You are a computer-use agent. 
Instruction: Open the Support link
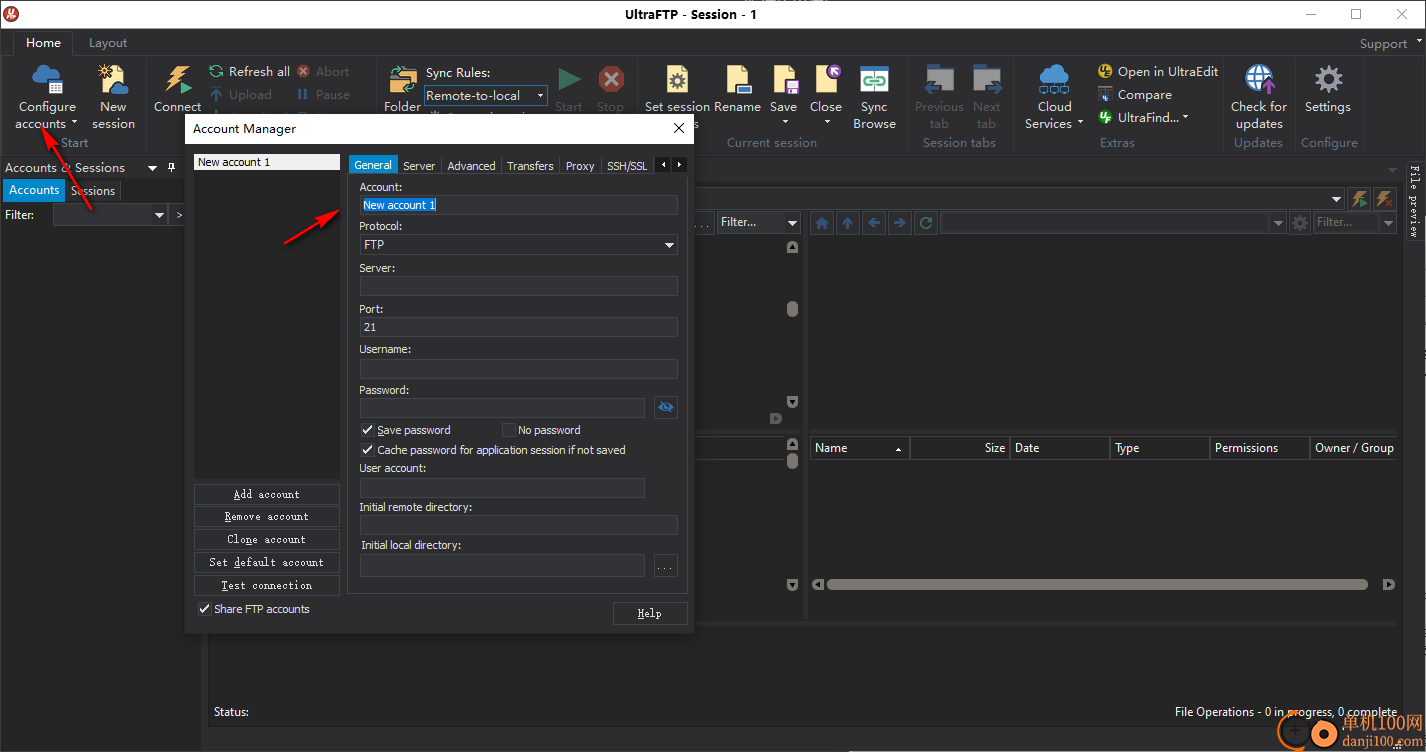click(x=1383, y=43)
